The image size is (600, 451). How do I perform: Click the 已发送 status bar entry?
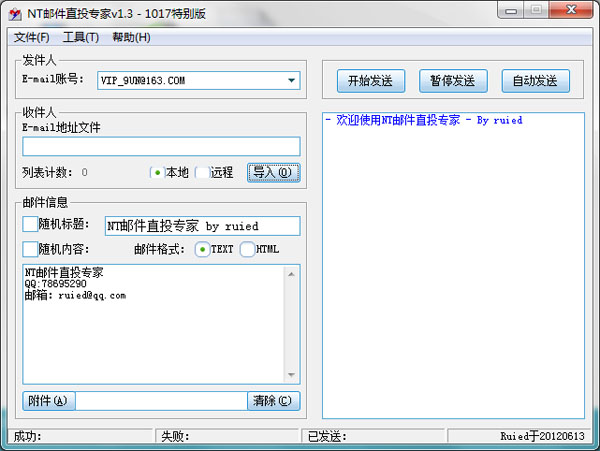374,436
